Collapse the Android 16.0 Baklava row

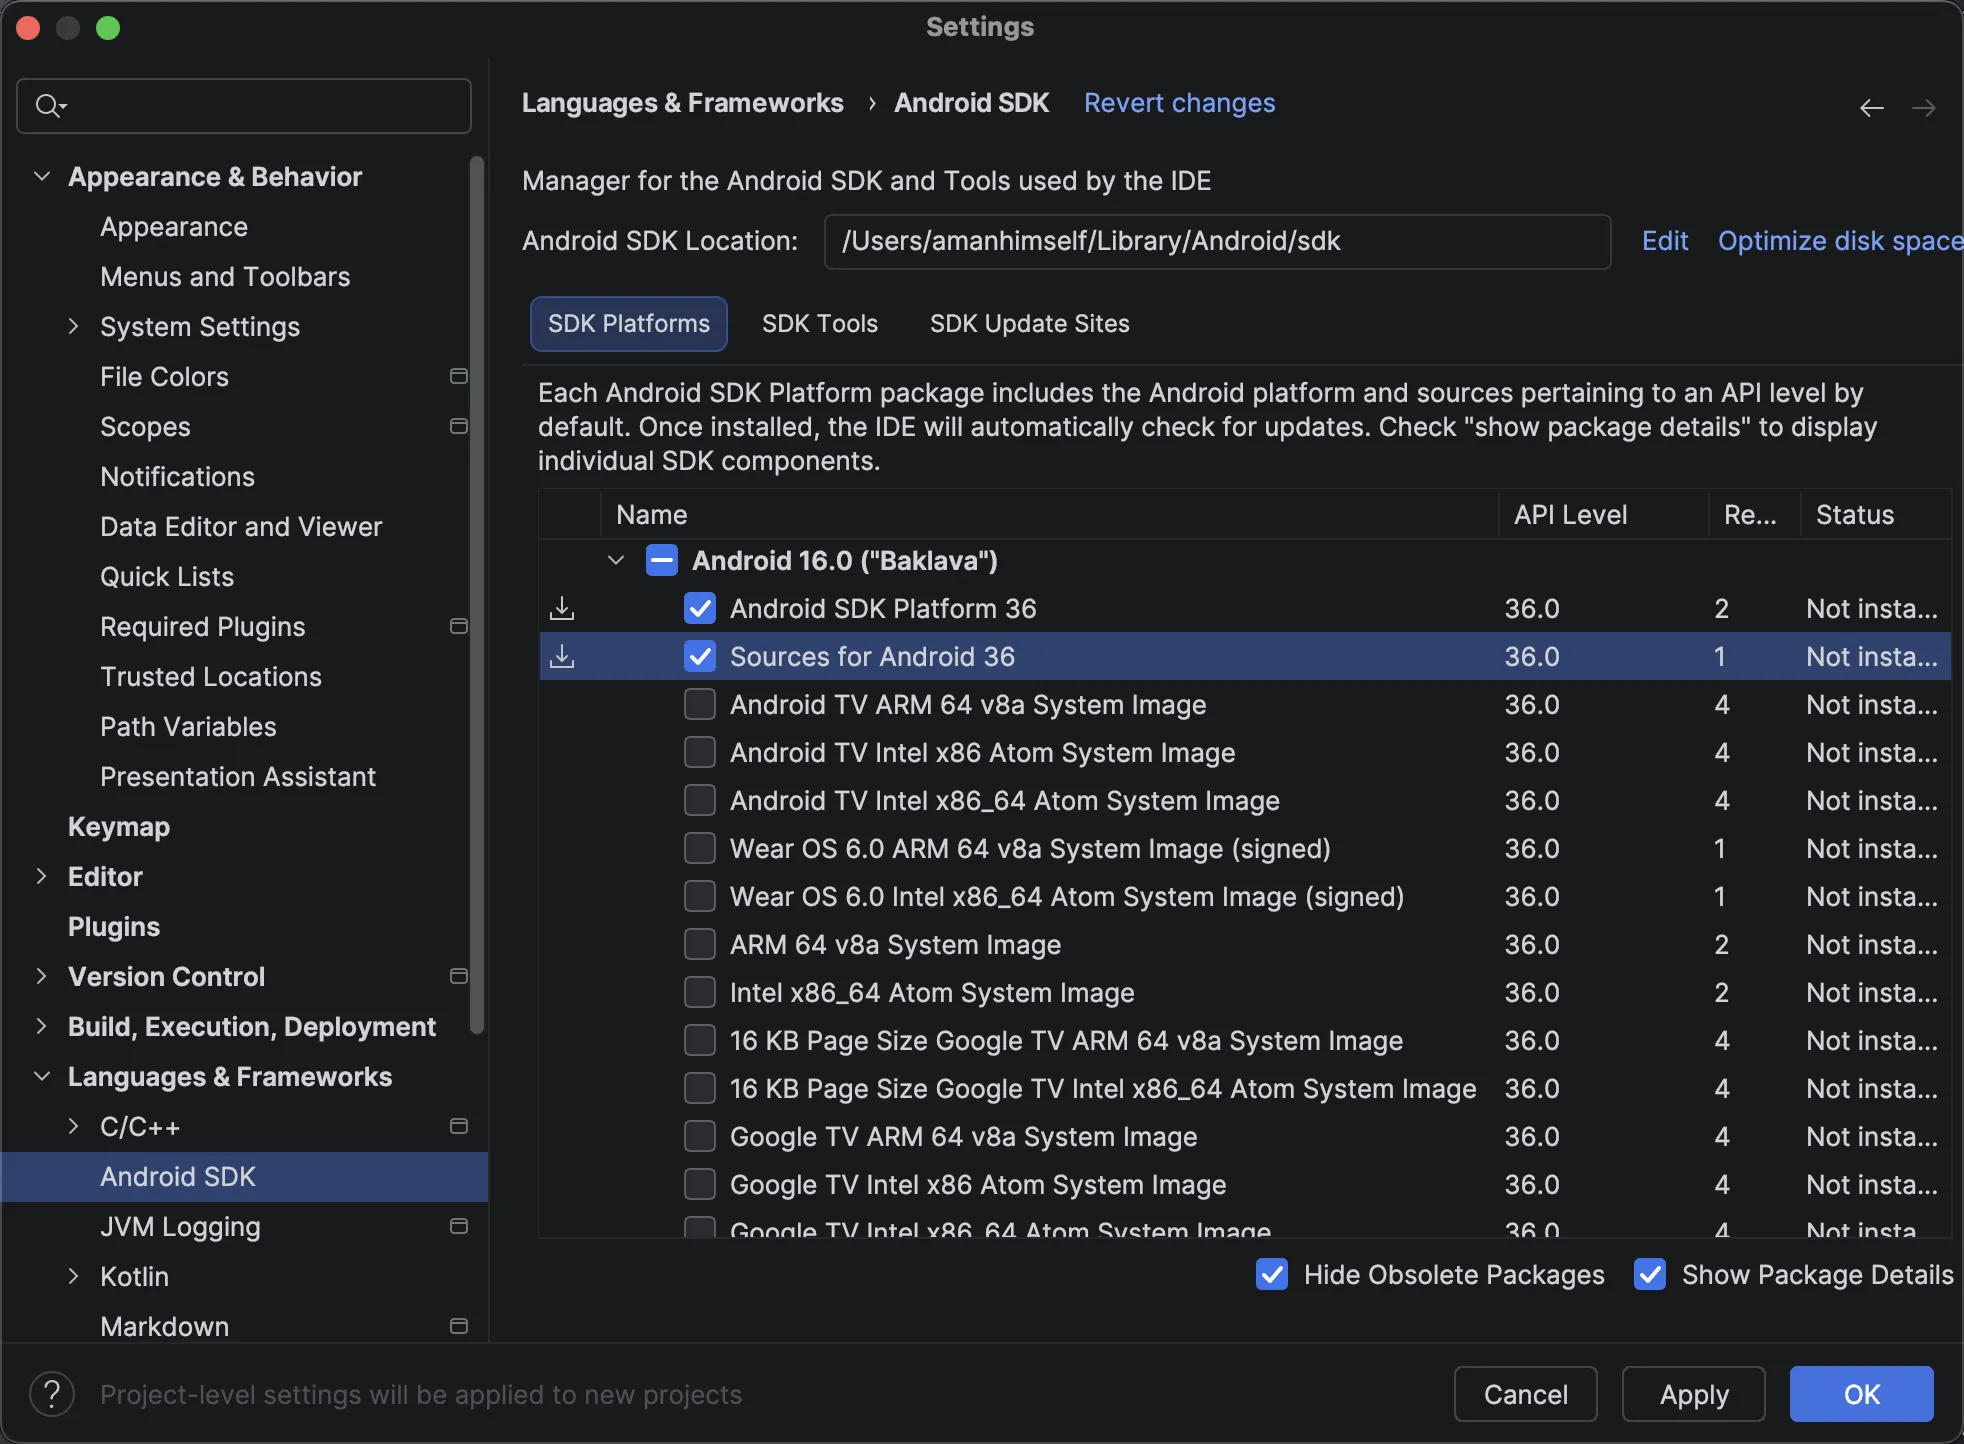tap(616, 560)
